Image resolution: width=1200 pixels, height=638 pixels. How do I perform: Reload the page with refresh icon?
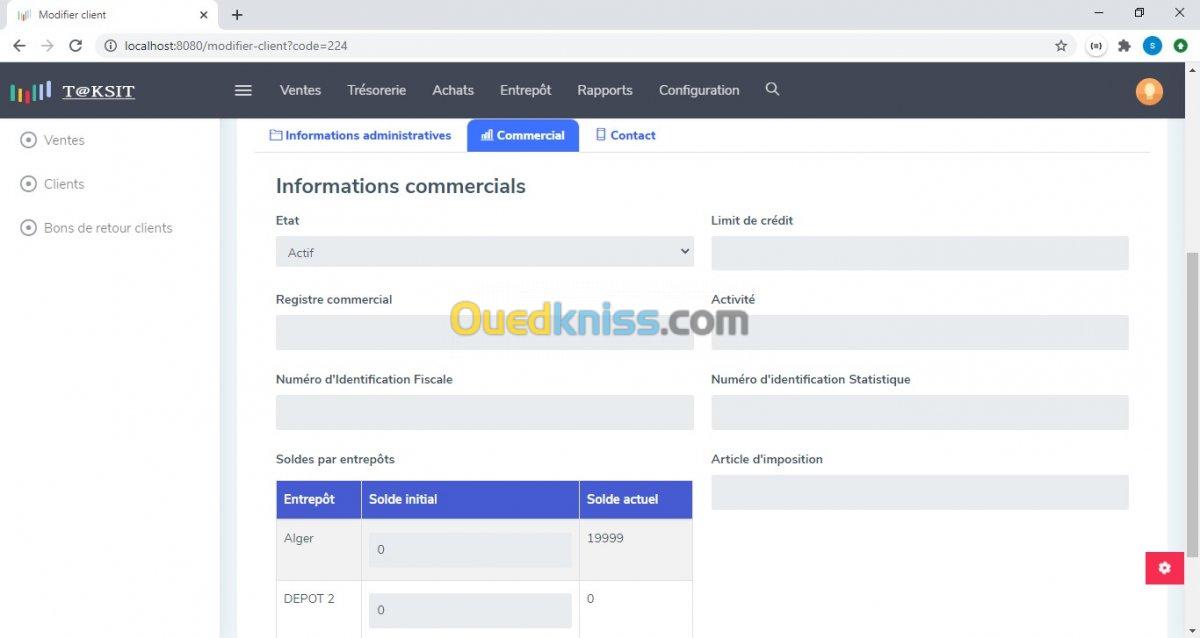(75, 46)
